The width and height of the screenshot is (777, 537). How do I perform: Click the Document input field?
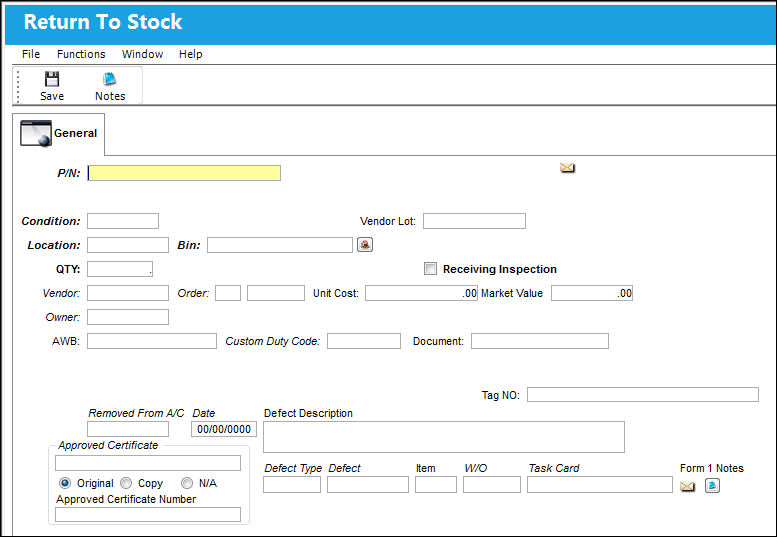tap(540, 341)
